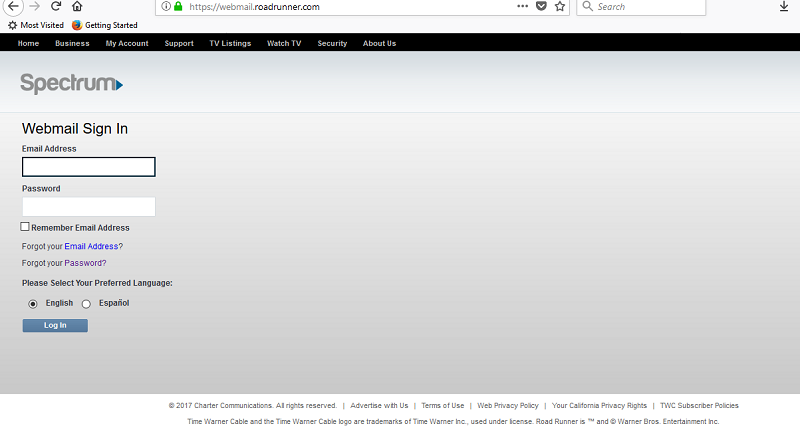This screenshot has width=800, height=430.
Task: Go back with the browser back arrow
Action: click(x=13, y=7)
